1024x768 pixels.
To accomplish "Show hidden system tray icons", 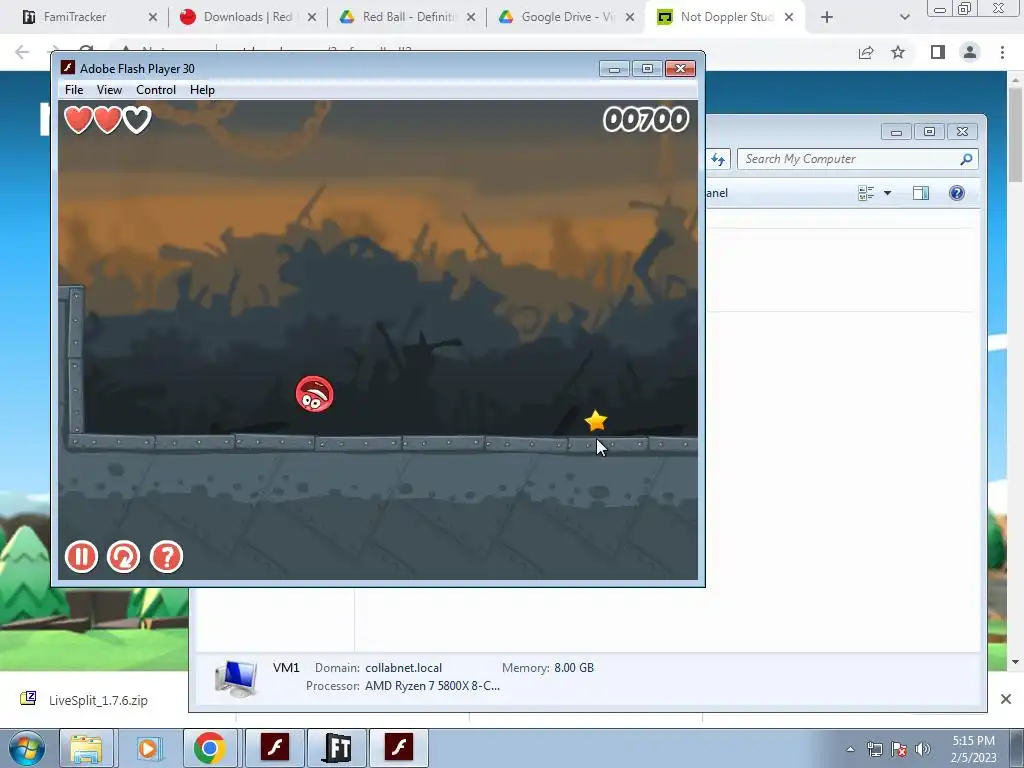I will (850, 749).
